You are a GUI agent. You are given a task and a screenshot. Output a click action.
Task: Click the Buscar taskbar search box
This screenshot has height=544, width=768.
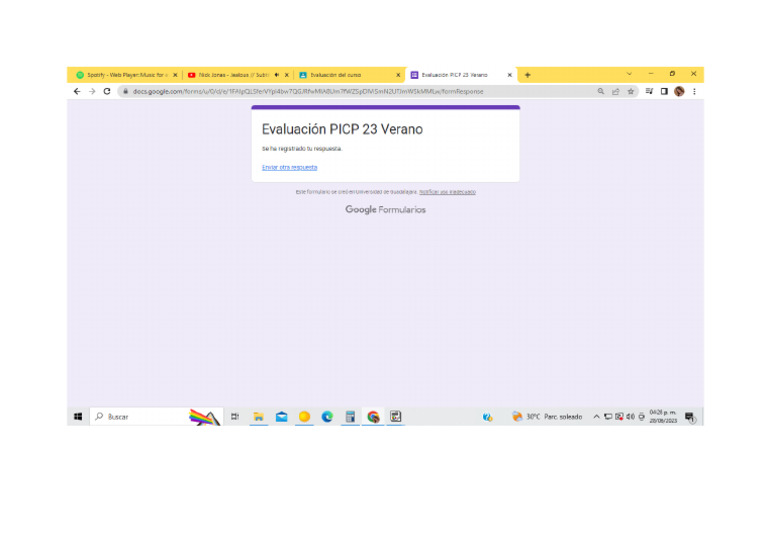click(156, 417)
